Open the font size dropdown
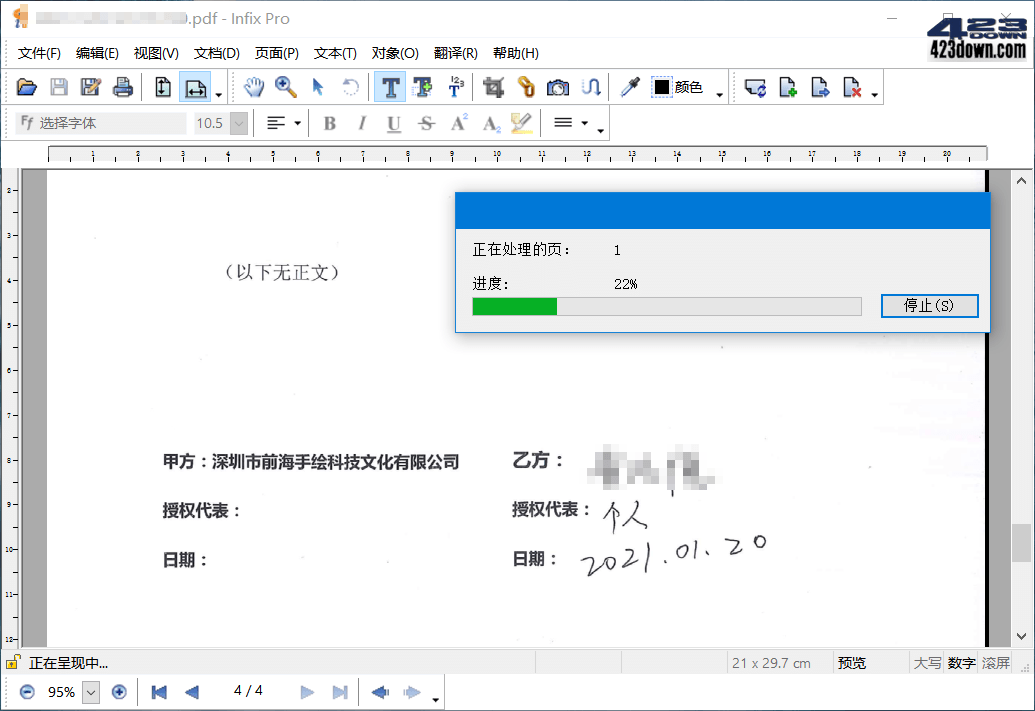This screenshot has height=711, width=1035. coord(237,123)
